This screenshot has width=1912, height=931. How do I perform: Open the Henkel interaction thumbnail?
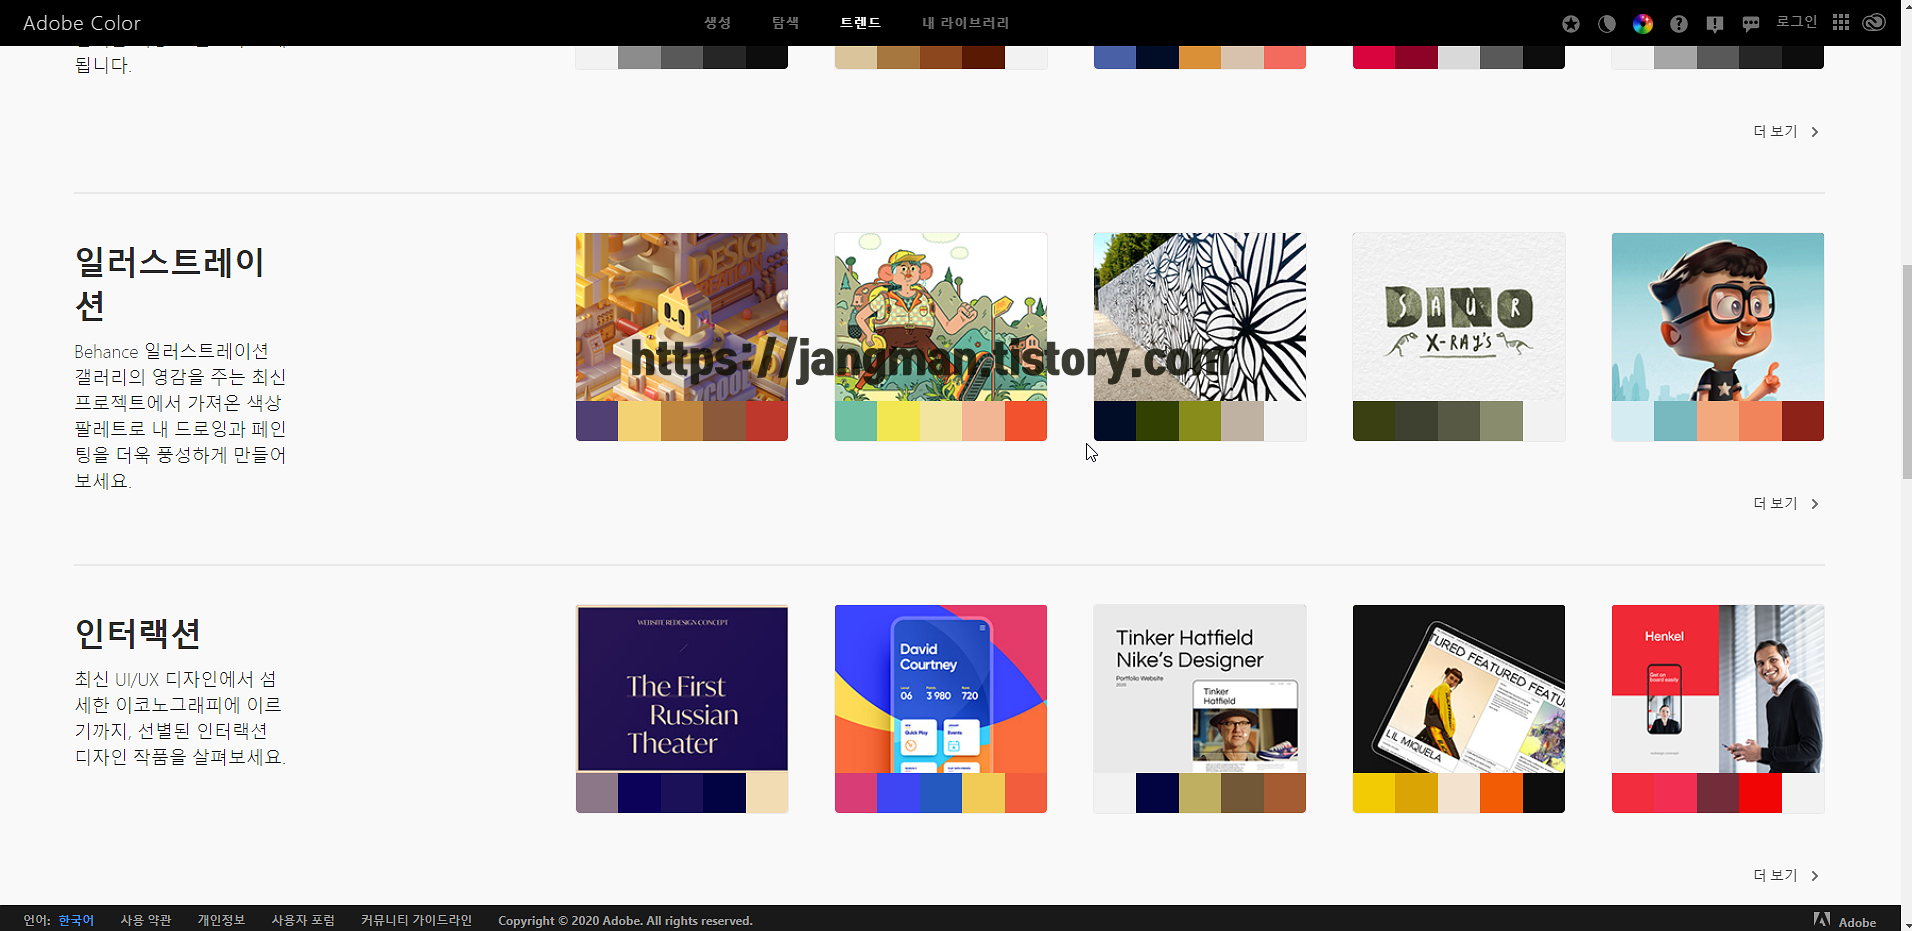point(1718,689)
